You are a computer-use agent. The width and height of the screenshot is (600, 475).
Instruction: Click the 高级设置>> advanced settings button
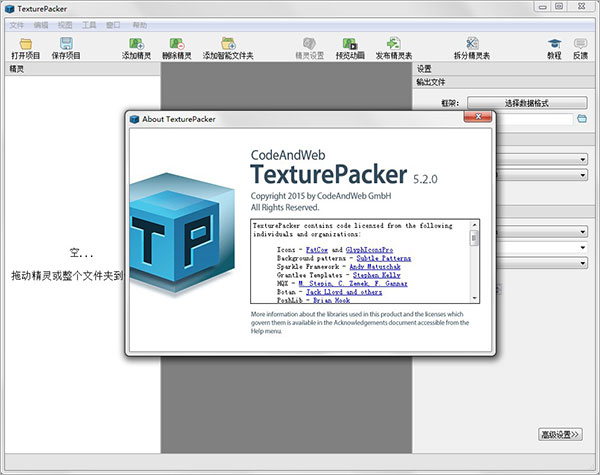pyautogui.click(x=560, y=434)
